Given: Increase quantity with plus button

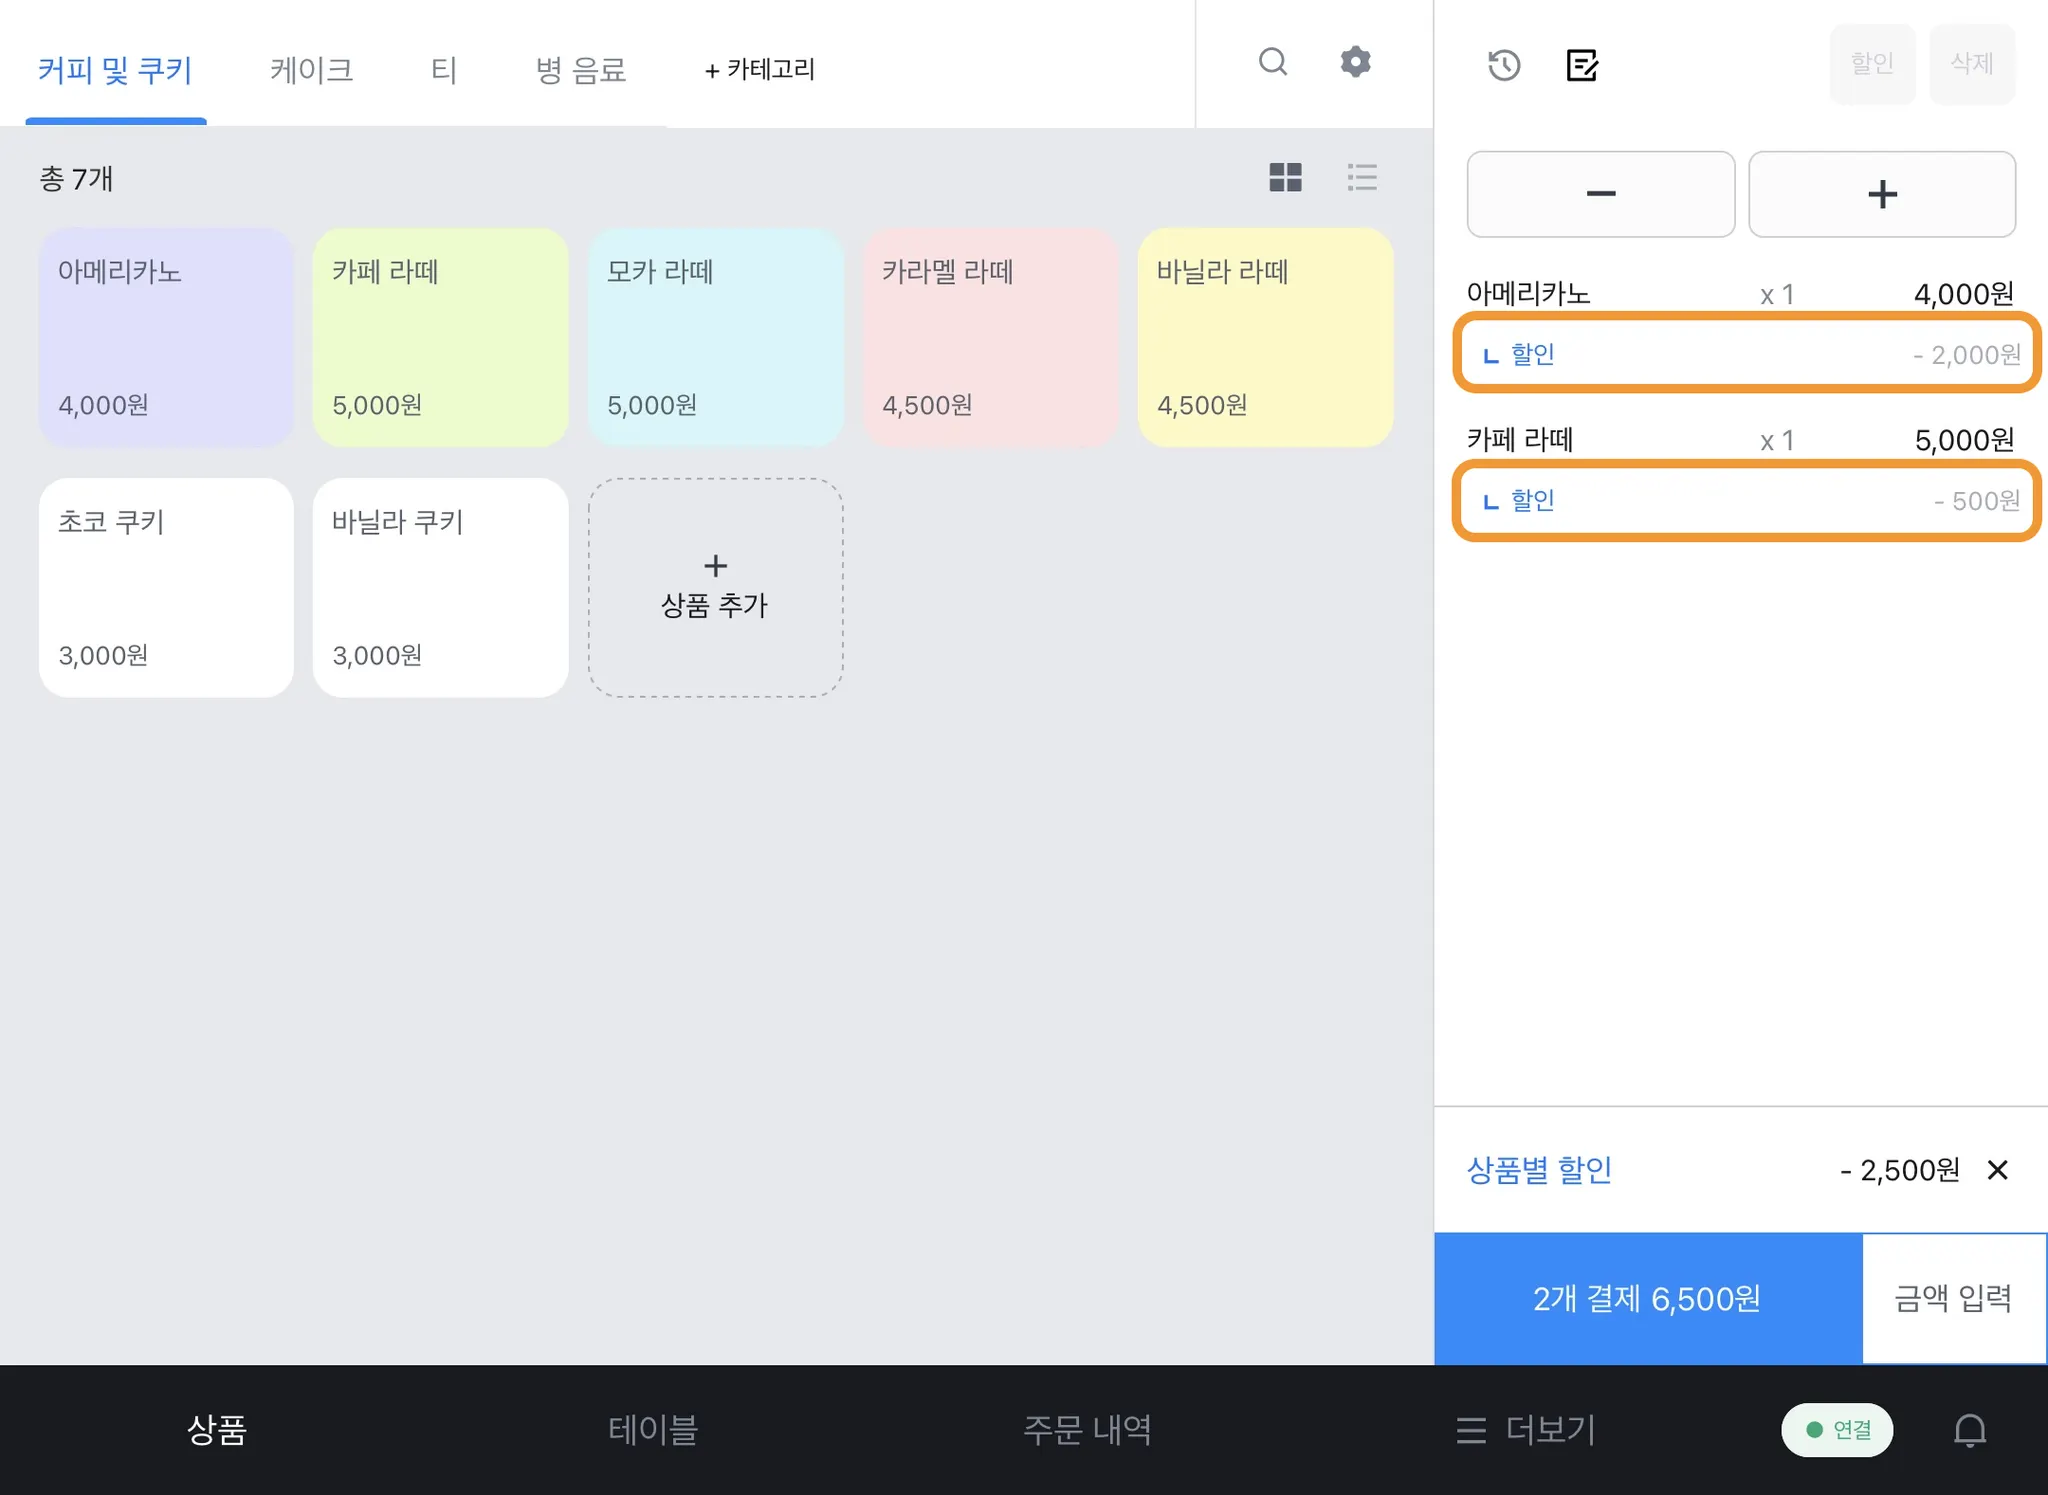Looking at the screenshot, I should click(x=1881, y=194).
